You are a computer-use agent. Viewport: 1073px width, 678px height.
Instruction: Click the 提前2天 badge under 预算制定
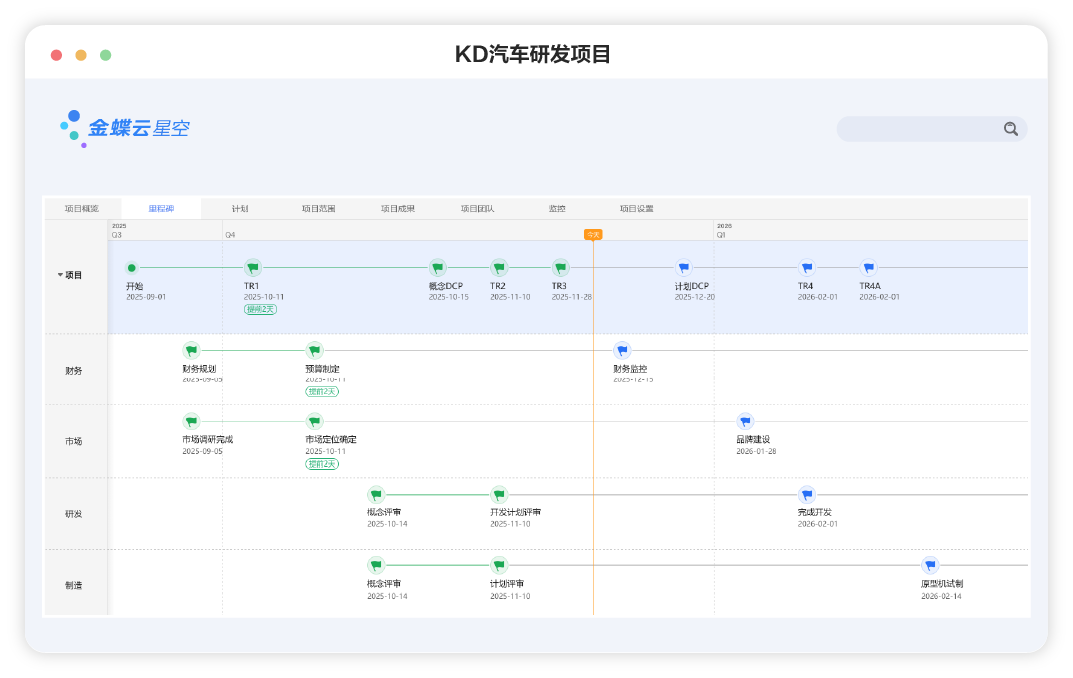coord(323,390)
